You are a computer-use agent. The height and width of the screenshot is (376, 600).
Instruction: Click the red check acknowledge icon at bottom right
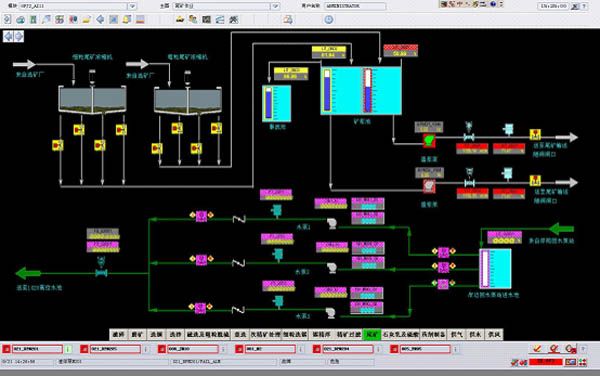(538, 348)
